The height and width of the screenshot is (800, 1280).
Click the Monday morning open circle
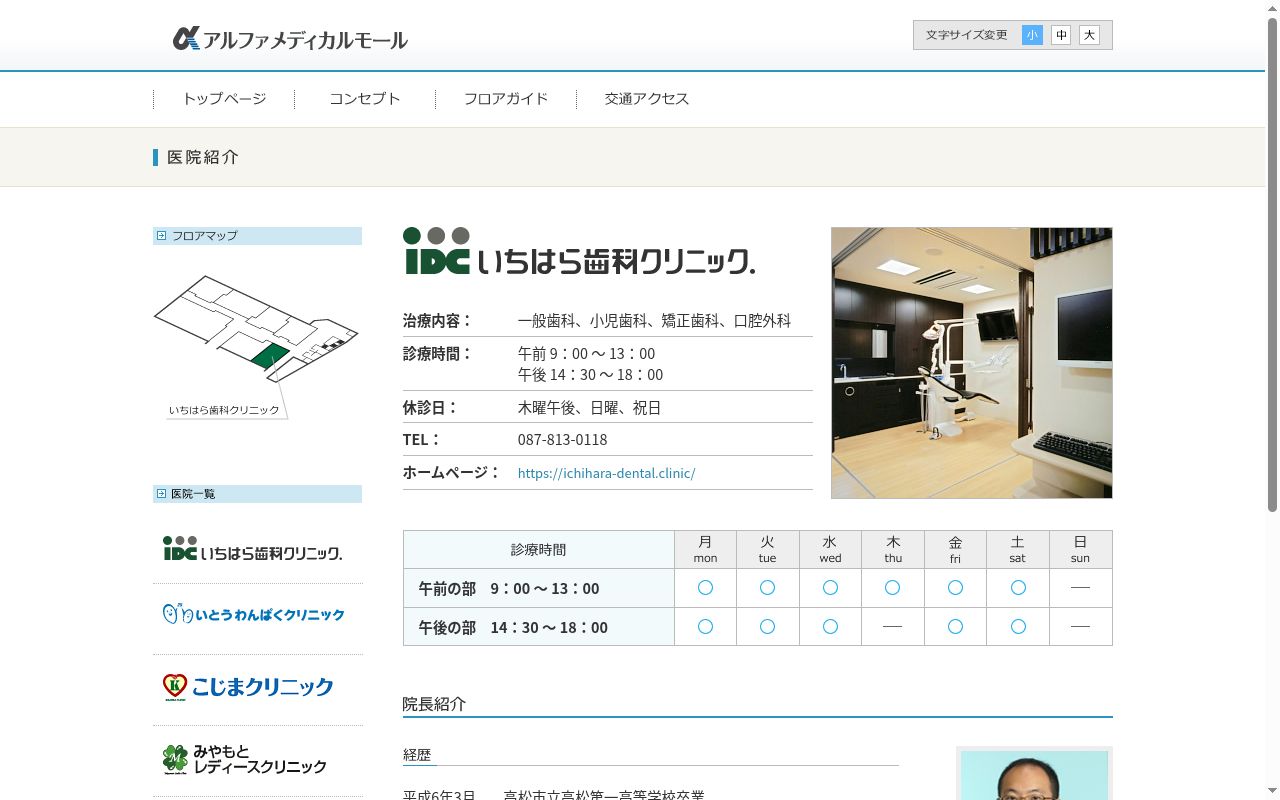click(x=705, y=588)
